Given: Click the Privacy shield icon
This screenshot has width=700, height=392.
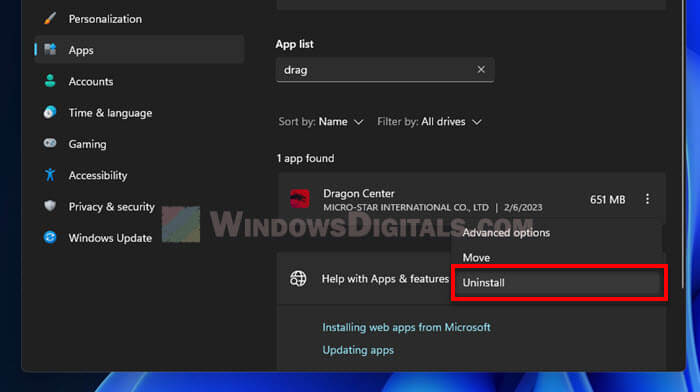Looking at the screenshot, I should coord(50,206).
